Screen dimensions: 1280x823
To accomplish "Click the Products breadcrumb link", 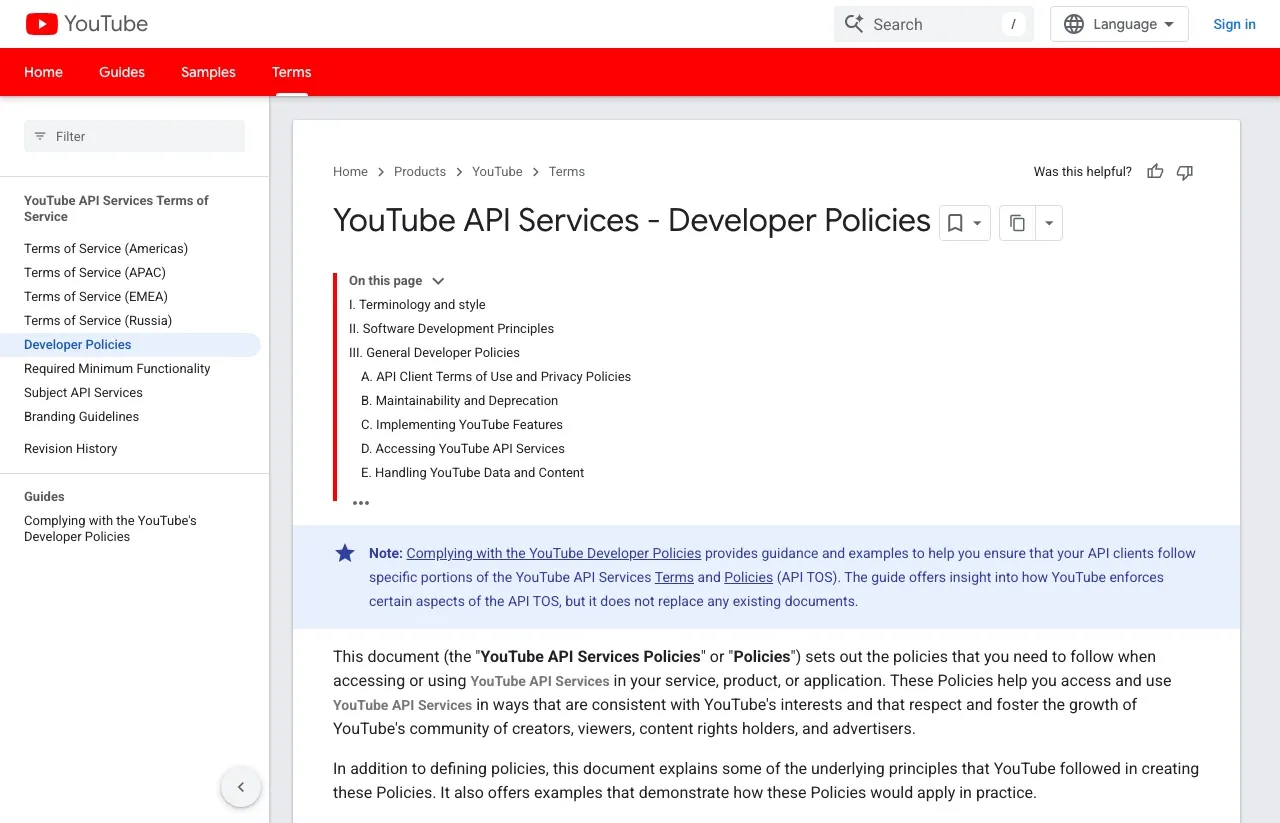I will pyautogui.click(x=420, y=172).
